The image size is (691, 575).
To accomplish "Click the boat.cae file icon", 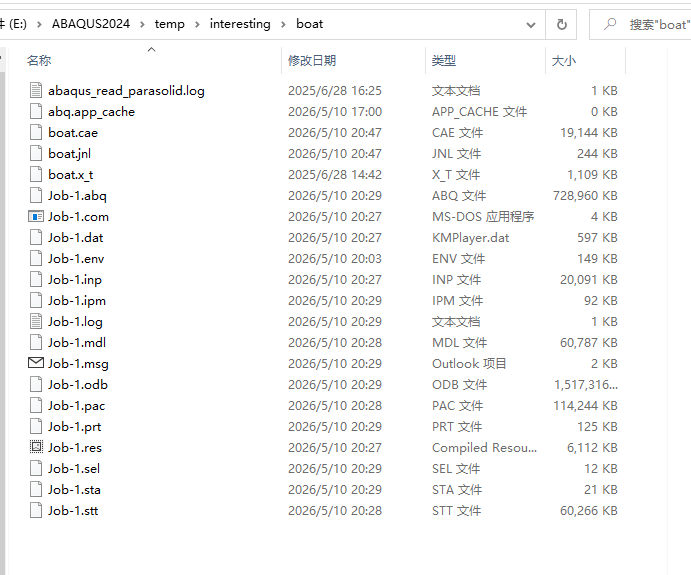I will coord(36,133).
